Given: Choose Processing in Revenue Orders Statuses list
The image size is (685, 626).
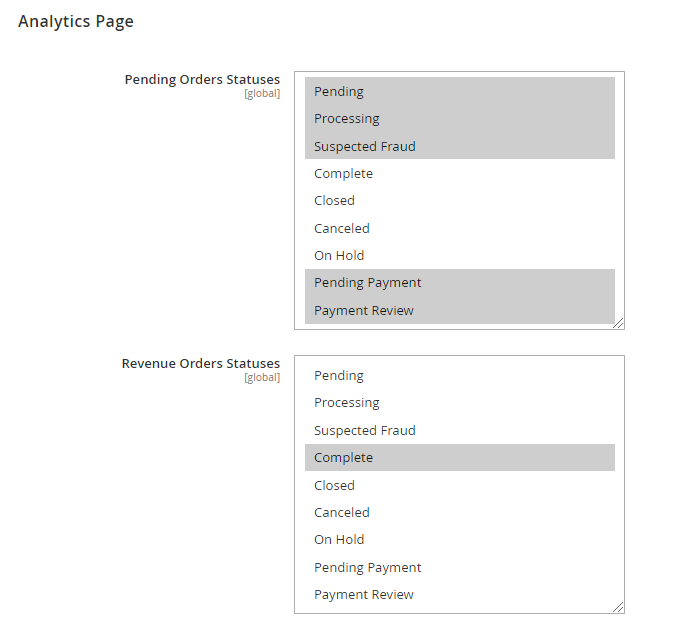Looking at the screenshot, I should [347, 403].
